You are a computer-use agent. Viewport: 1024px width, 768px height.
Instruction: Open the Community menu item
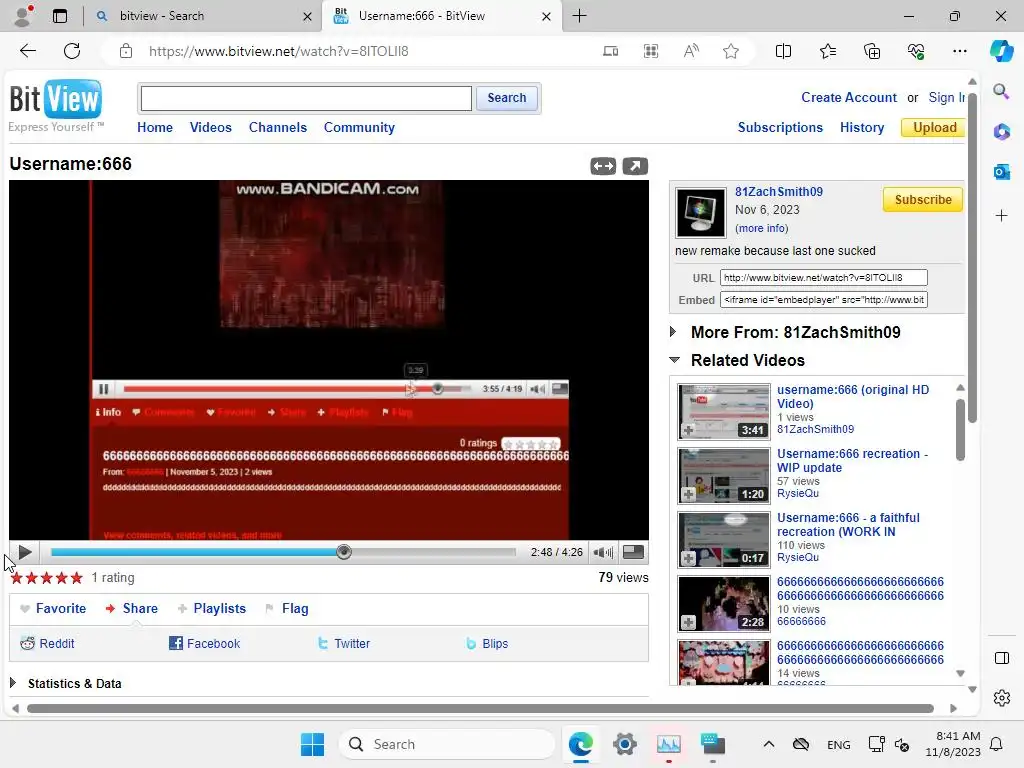click(359, 127)
